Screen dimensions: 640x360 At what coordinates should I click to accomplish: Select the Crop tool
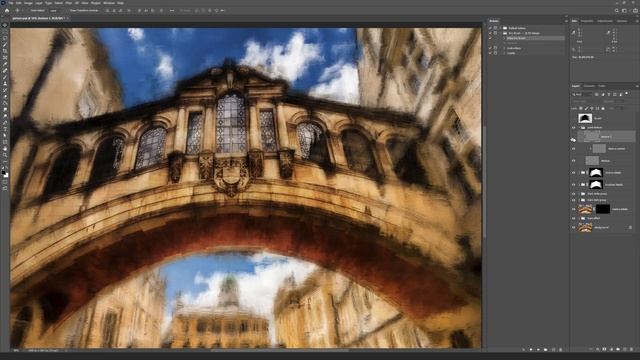click(x=5, y=51)
